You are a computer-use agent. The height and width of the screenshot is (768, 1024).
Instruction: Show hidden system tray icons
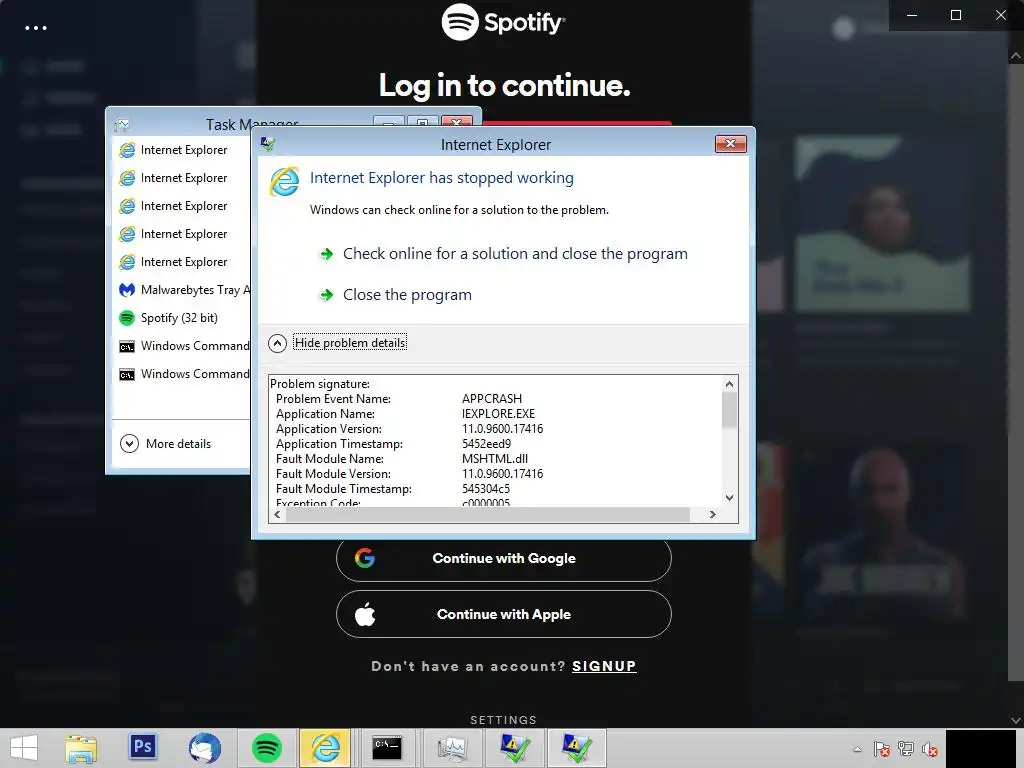[857, 749]
